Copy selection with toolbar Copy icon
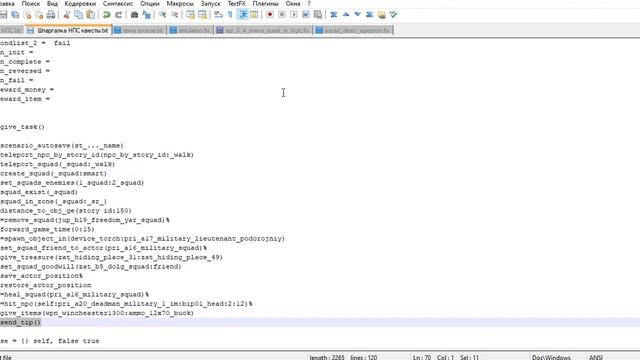Image resolution: width=640 pixels, height=360 pixels. pyautogui.click(x=78, y=15)
